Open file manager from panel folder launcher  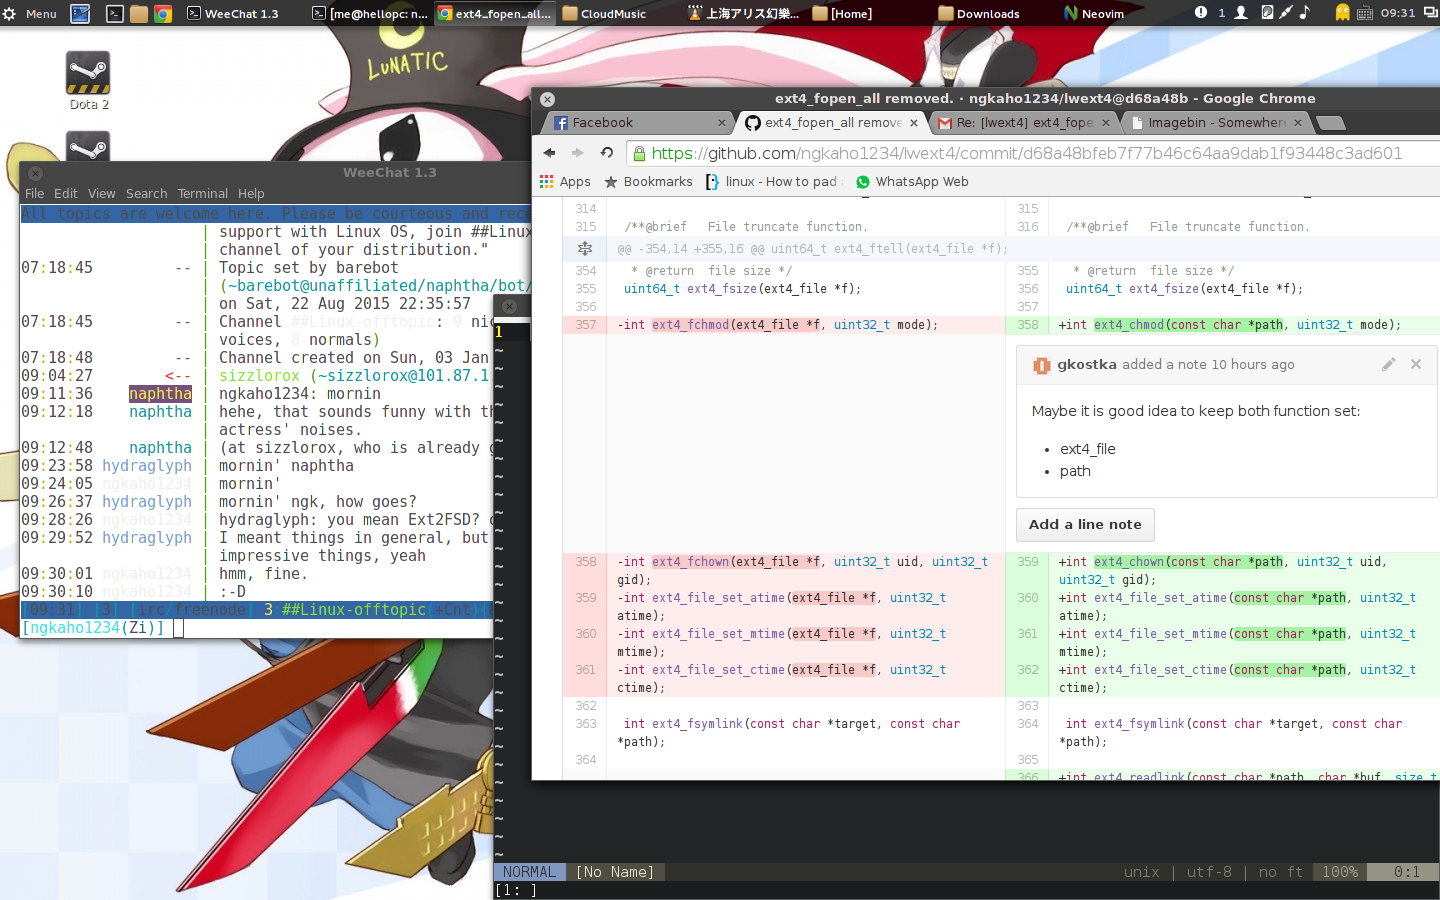pyautogui.click(x=139, y=13)
